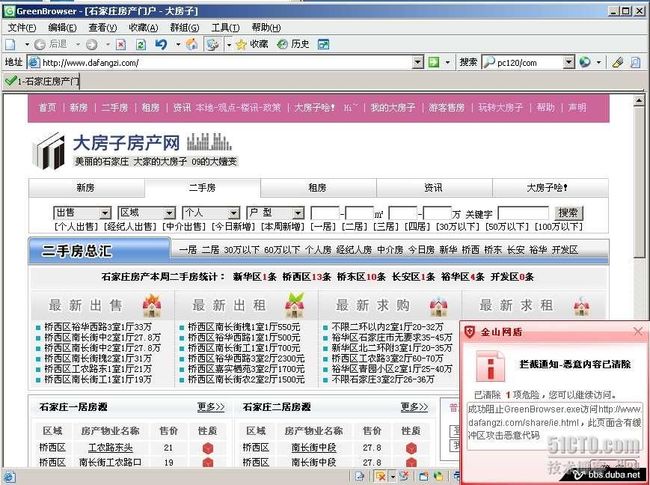
Task: Switch to the 资讯 search tab
Action: pyautogui.click(x=434, y=188)
